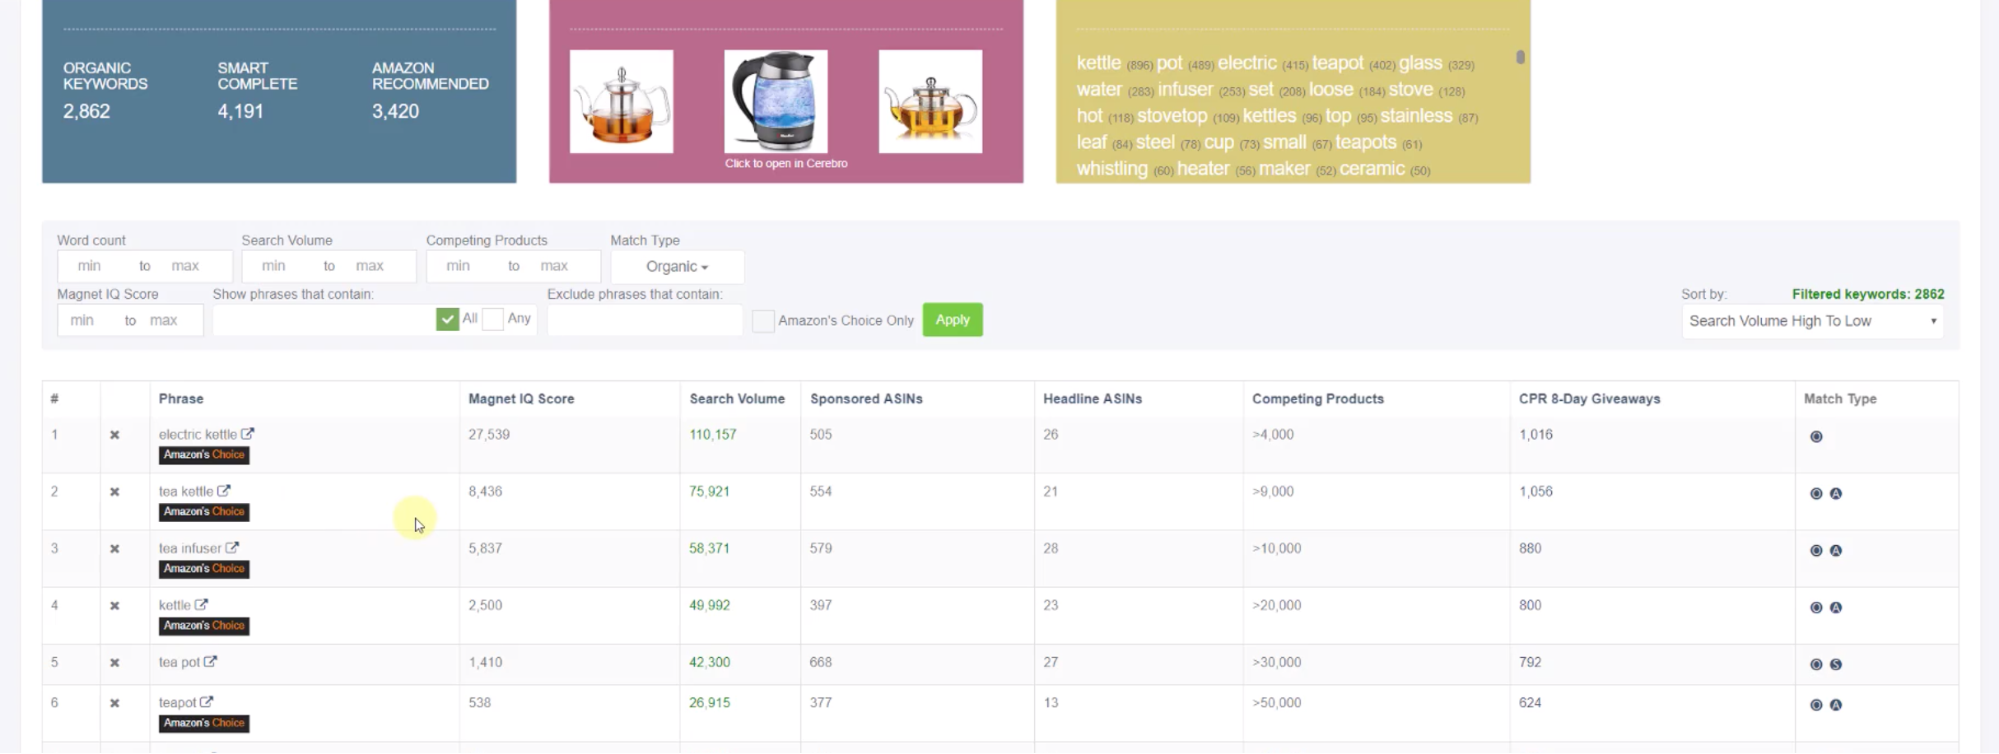Sort by Sponsored ASINs column header

(866, 399)
